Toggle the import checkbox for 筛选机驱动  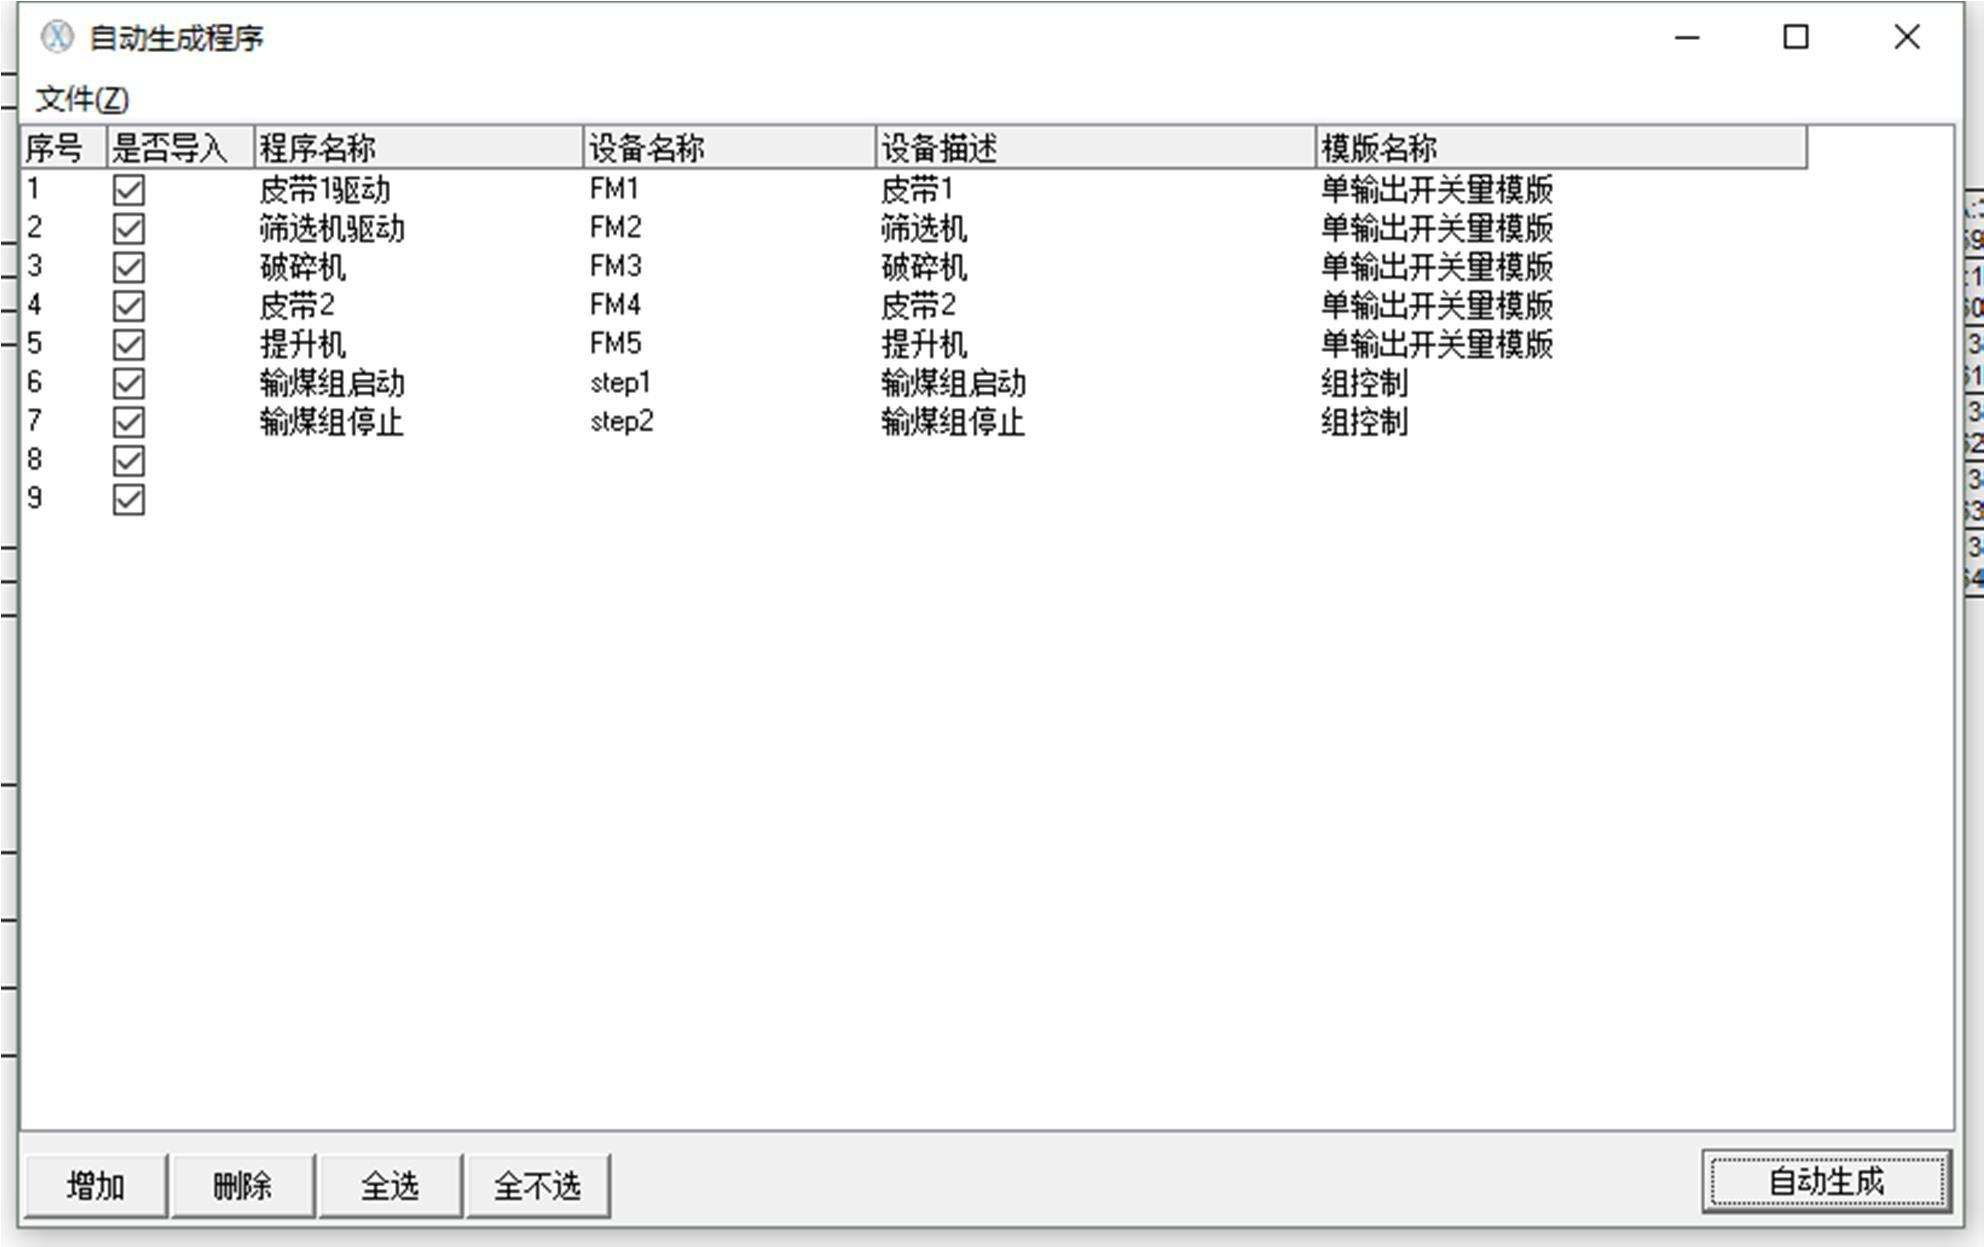[x=130, y=227]
